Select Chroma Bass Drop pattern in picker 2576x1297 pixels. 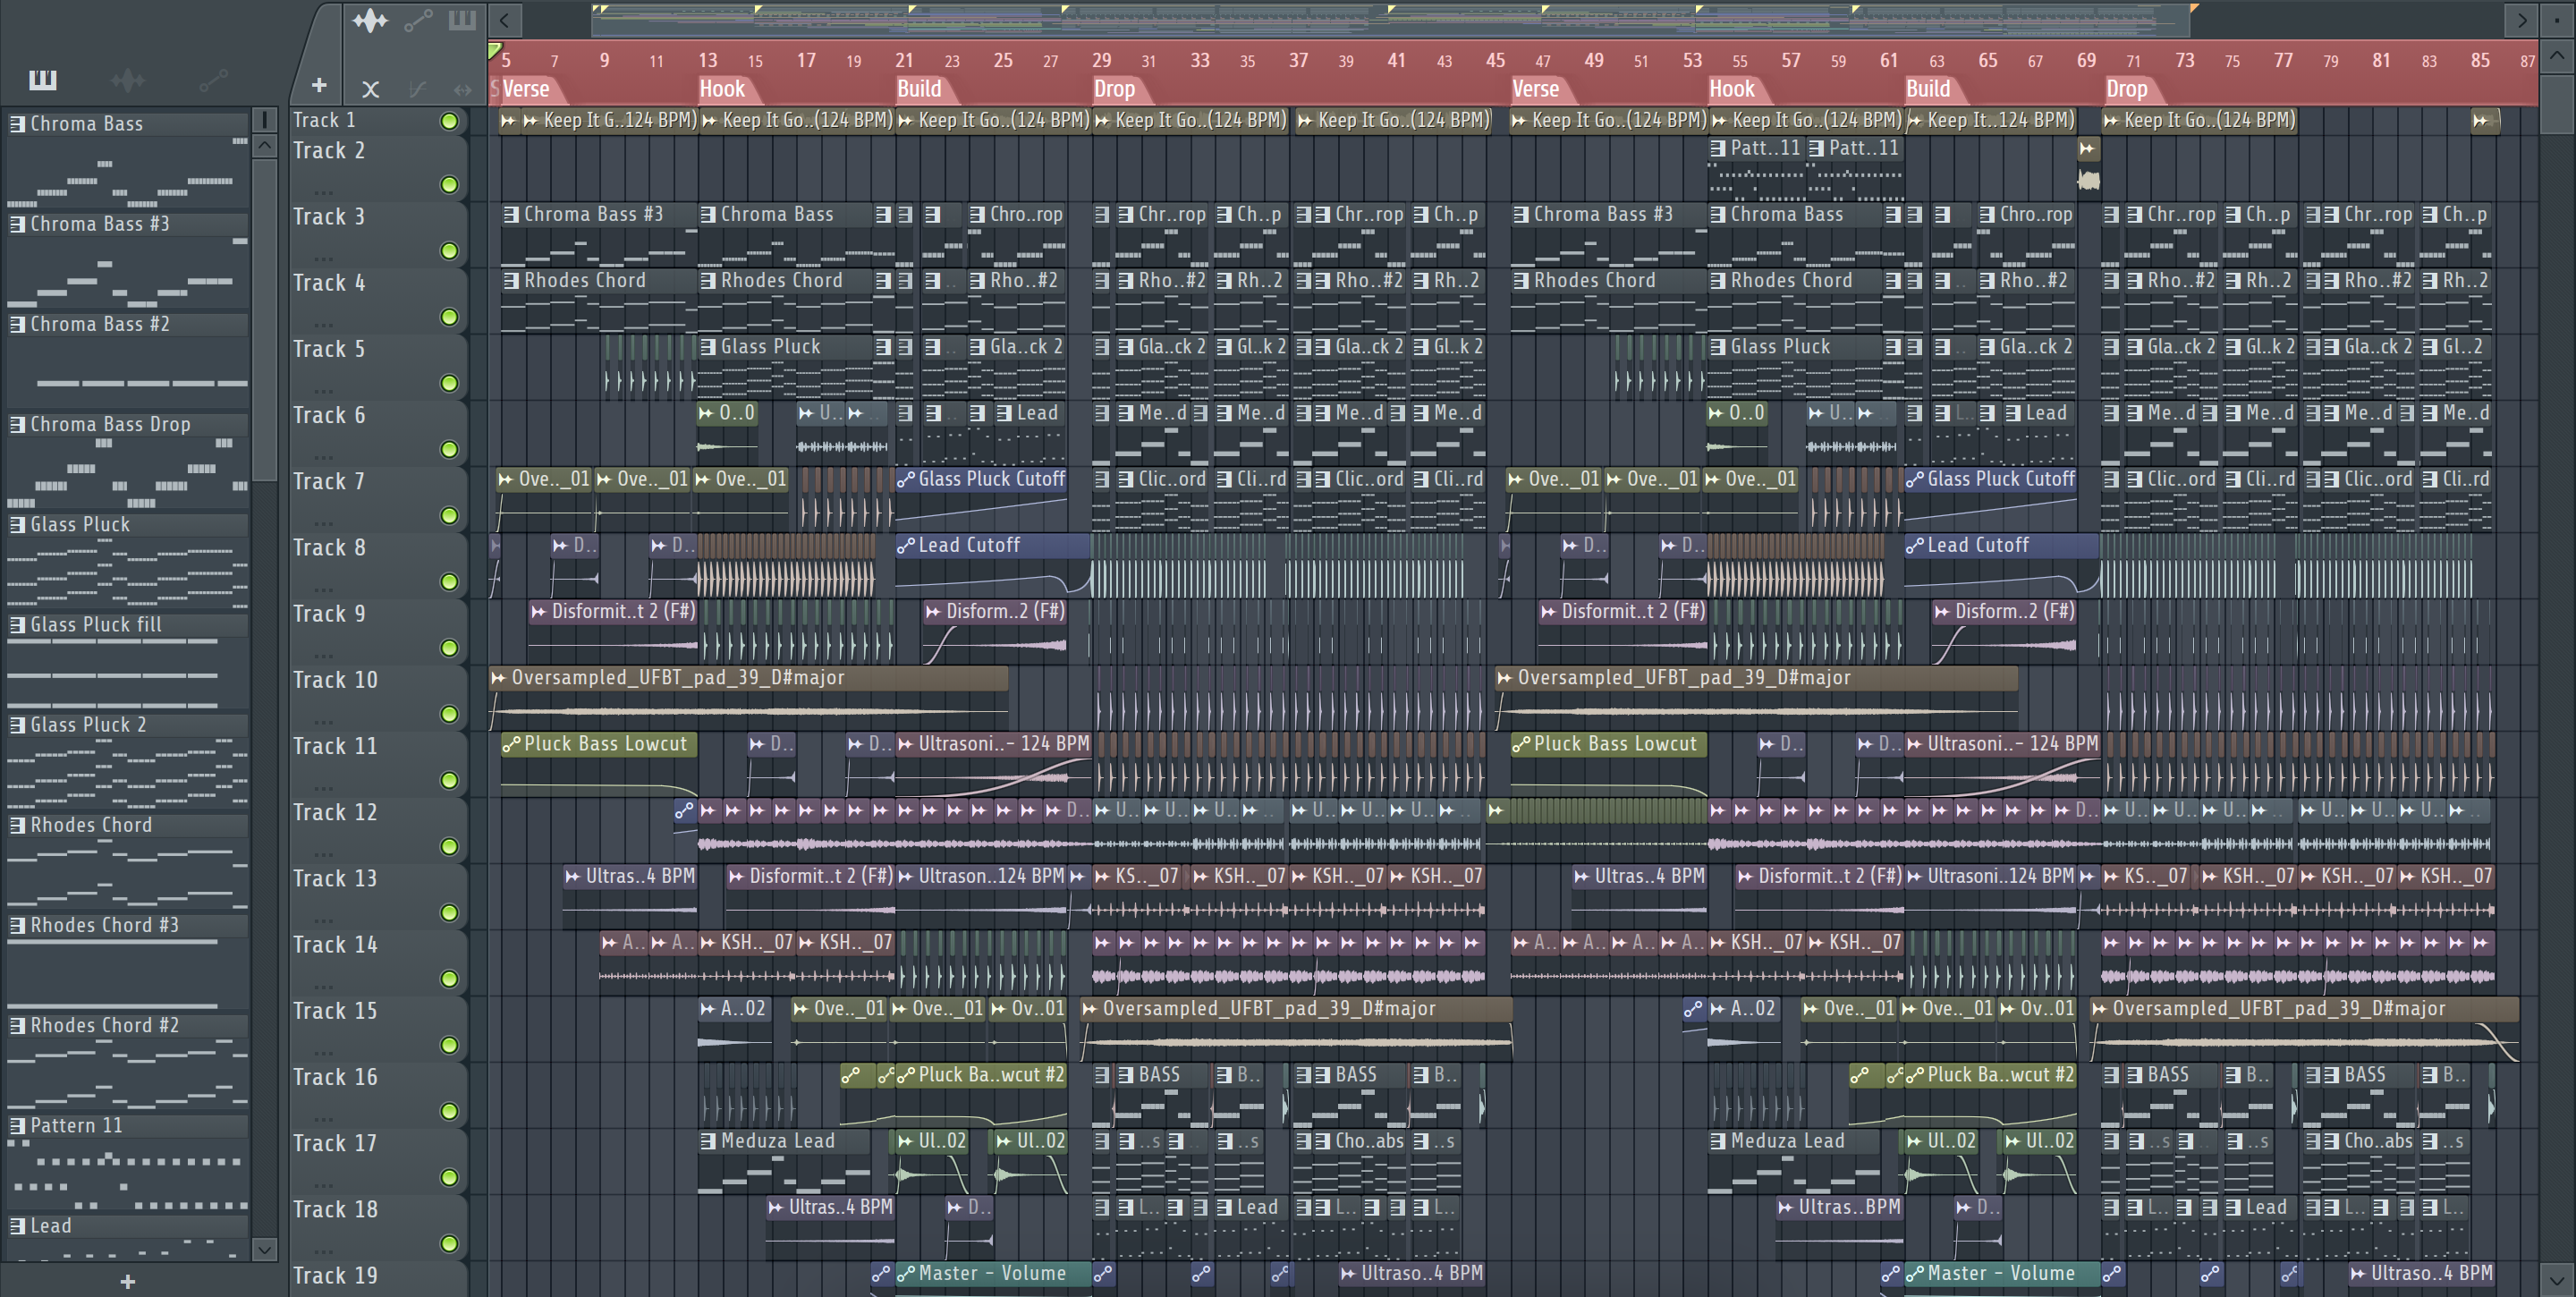[128, 424]
